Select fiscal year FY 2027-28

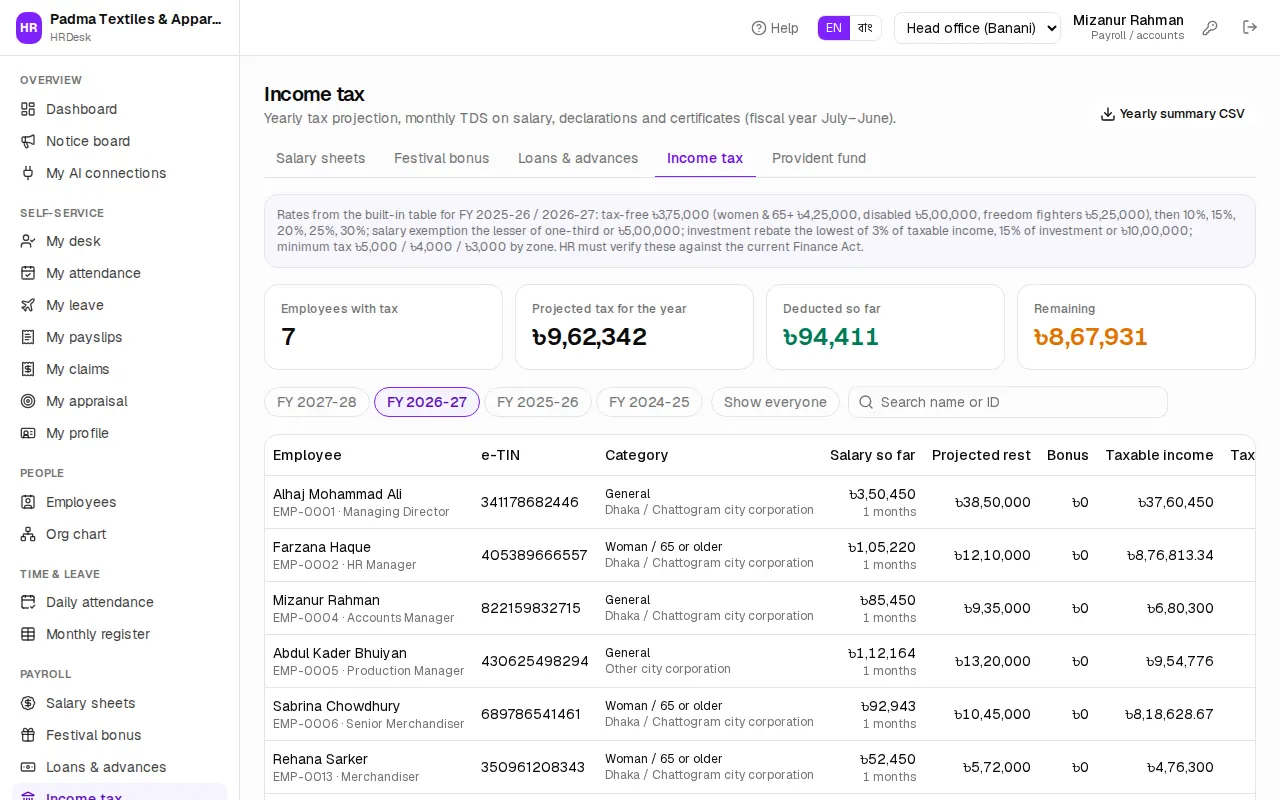(317, 402)
